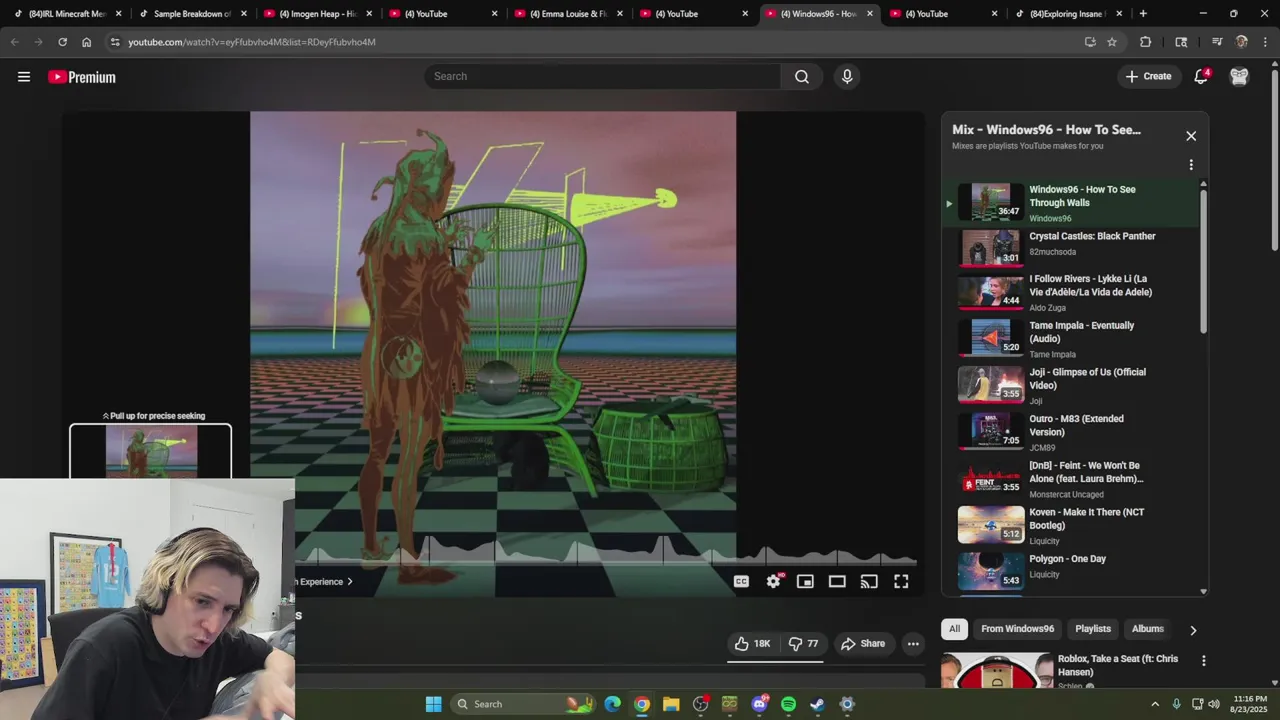Reload the page
The image size is (1280, 720).
coord(62,42)
